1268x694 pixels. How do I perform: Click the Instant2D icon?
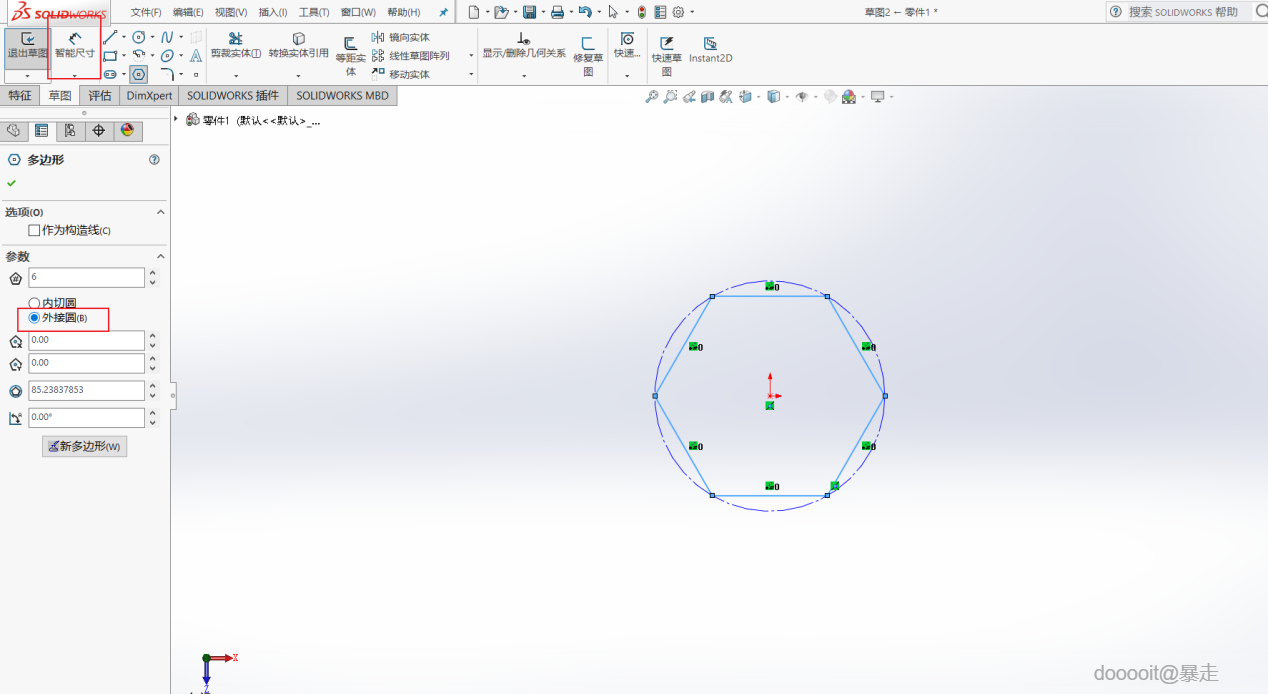pos(710,49)
